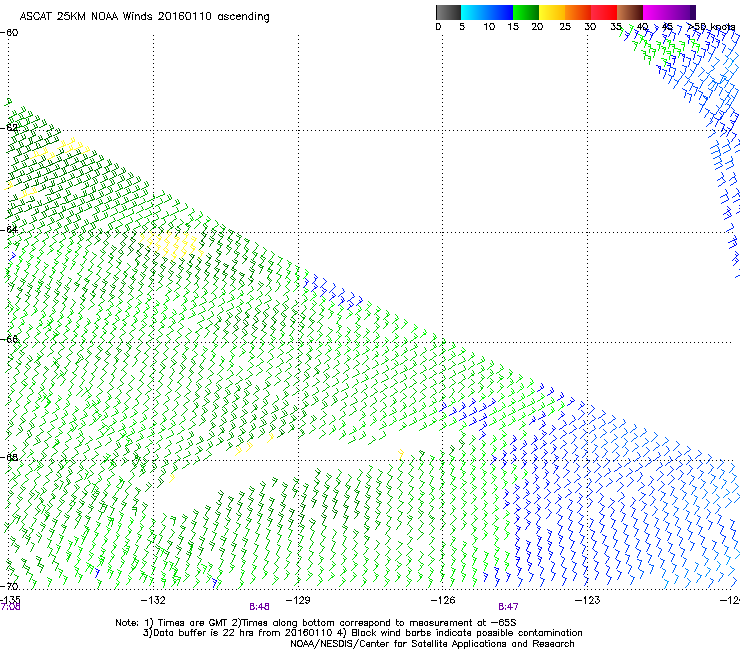Click the yellow 20–25 knot color bar segment
This screenshot has height=650, width=740.
(x=552, y=12)
